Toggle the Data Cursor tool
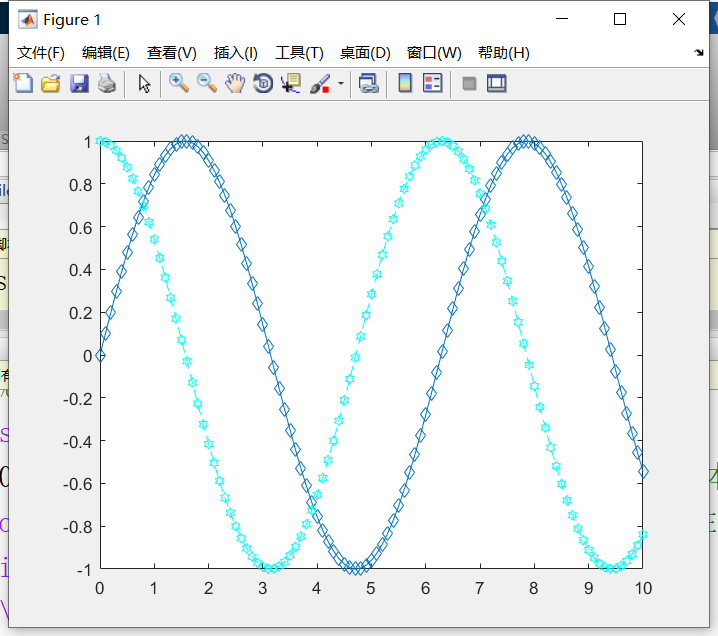This screenshot has width=718, height=636. (291, 83)
